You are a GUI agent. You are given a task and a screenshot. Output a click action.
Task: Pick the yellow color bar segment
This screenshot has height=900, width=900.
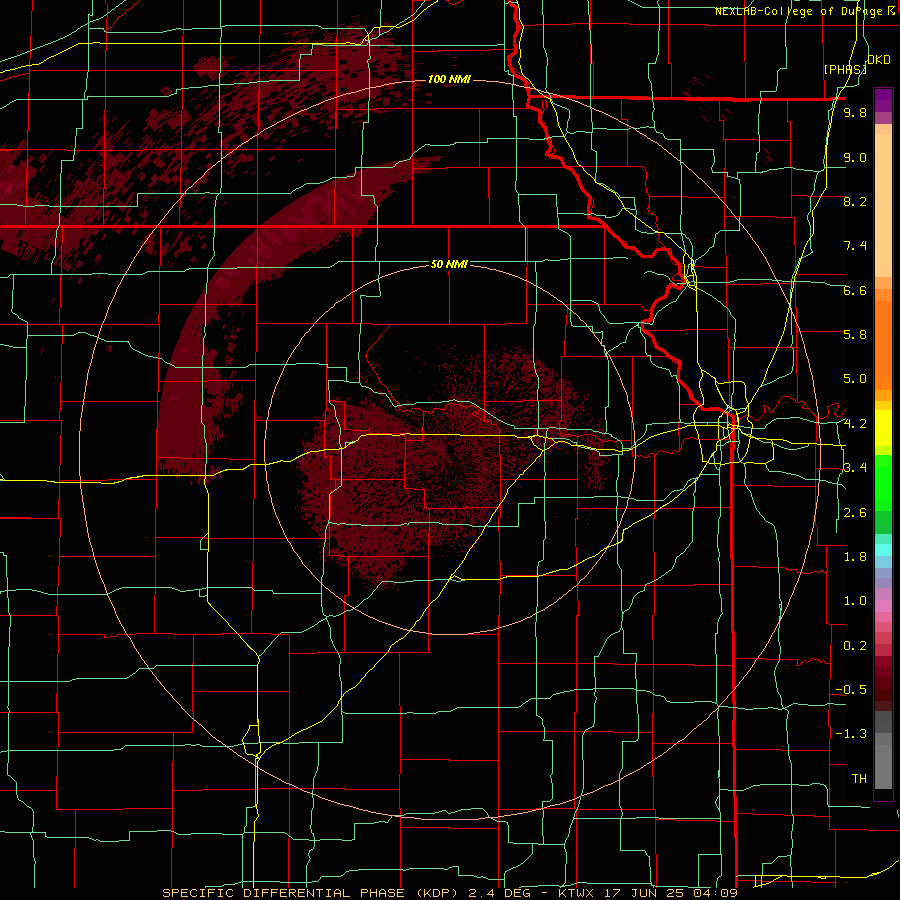click(883, 428)
